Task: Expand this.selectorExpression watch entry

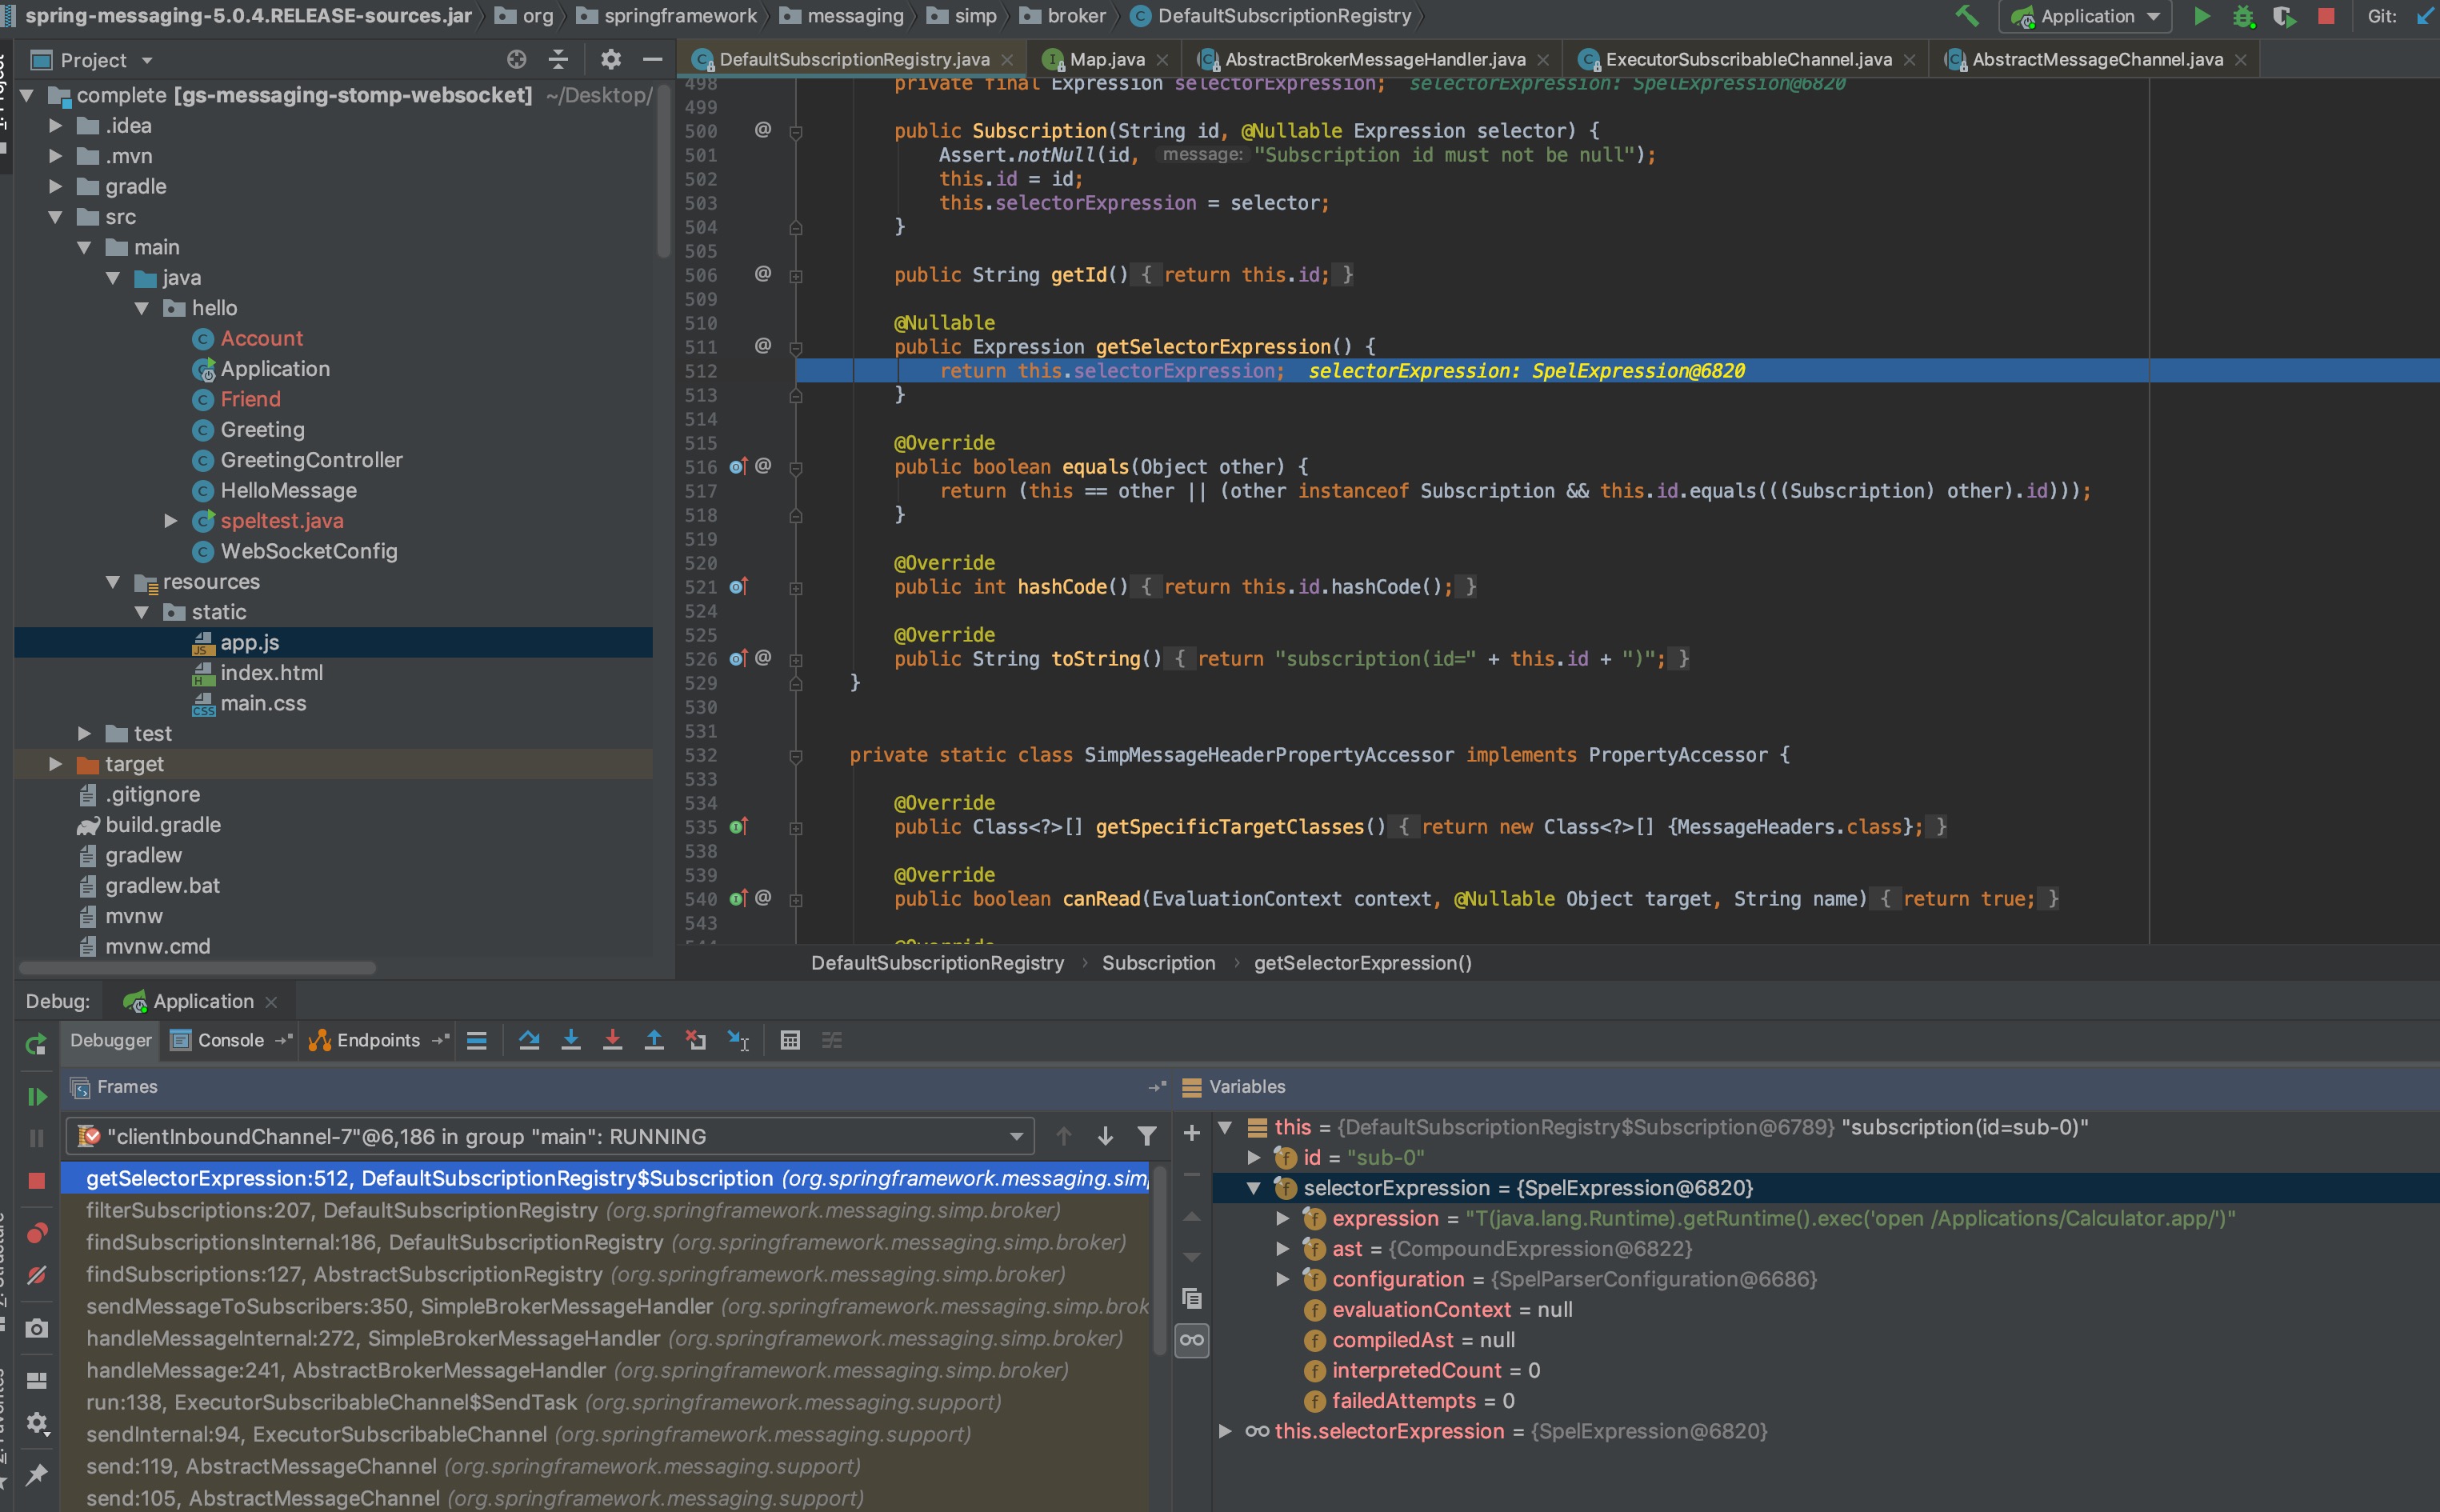Action: (1224, 1431)
